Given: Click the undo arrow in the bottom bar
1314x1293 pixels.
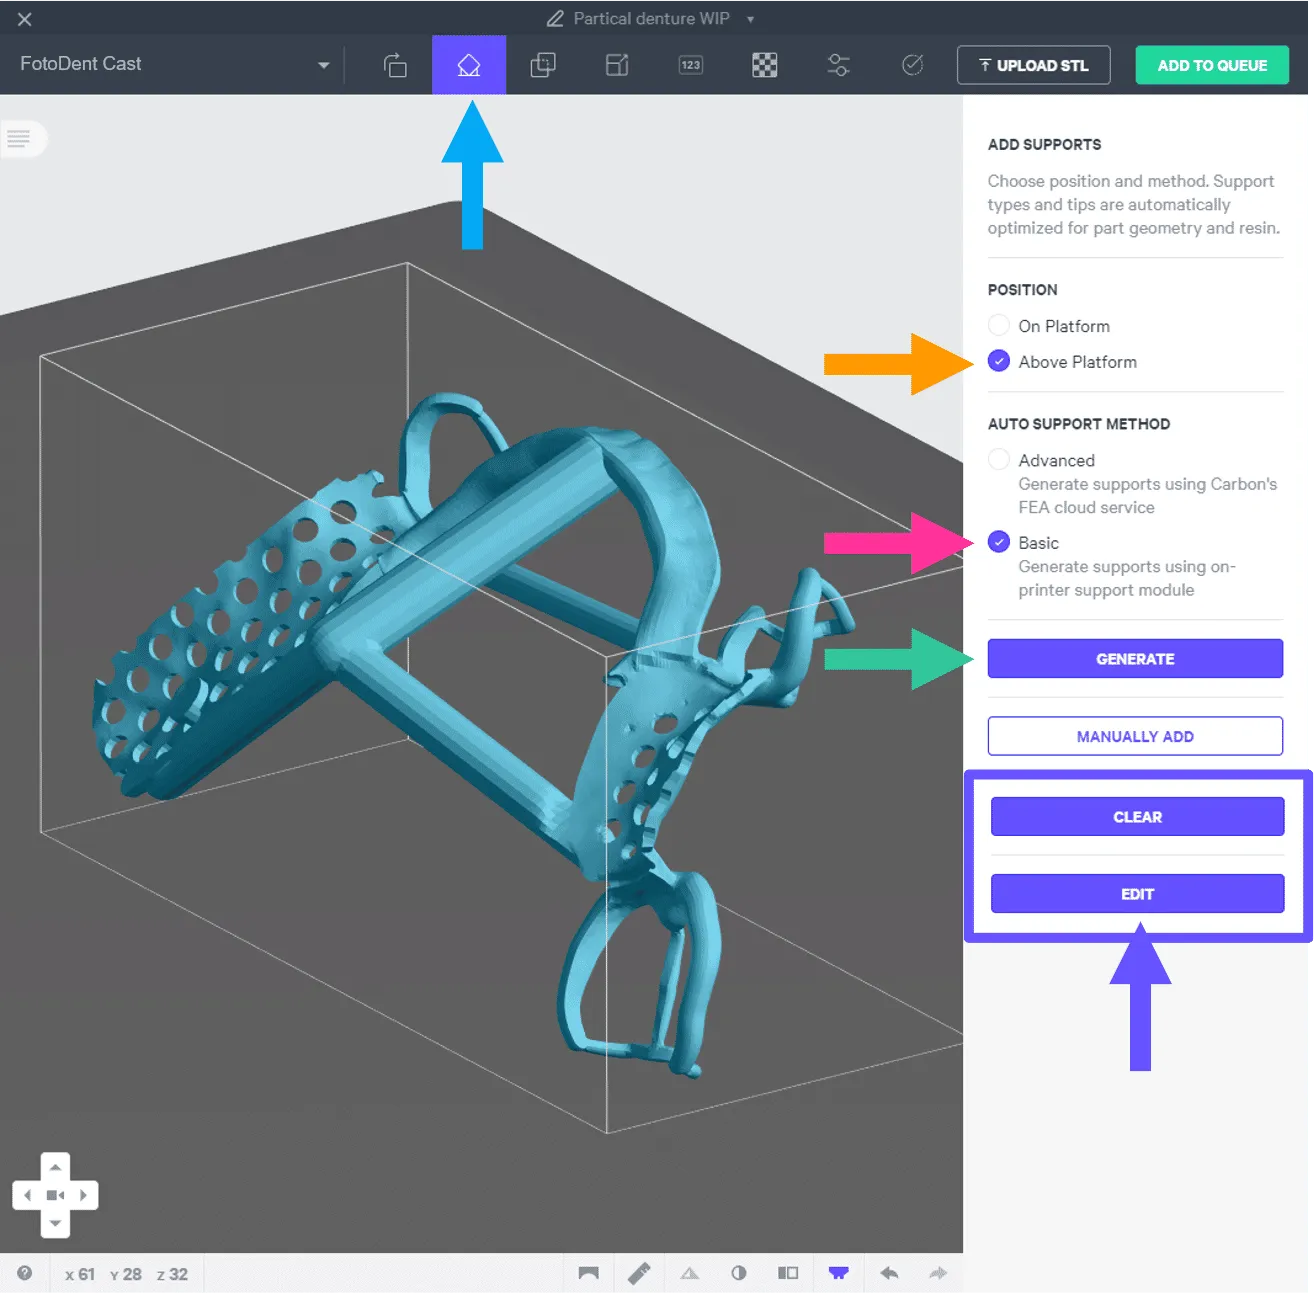Looking at the screenshot, I should 889,1273.
